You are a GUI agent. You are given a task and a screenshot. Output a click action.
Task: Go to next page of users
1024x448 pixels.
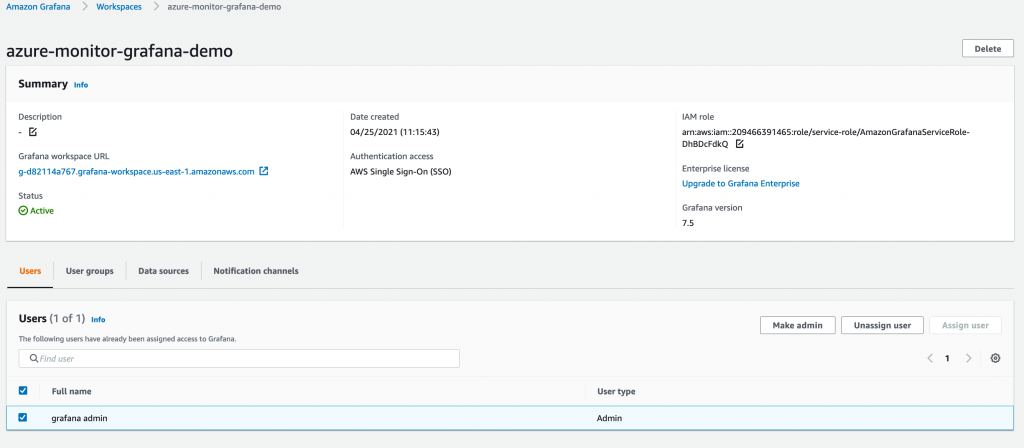968,358
